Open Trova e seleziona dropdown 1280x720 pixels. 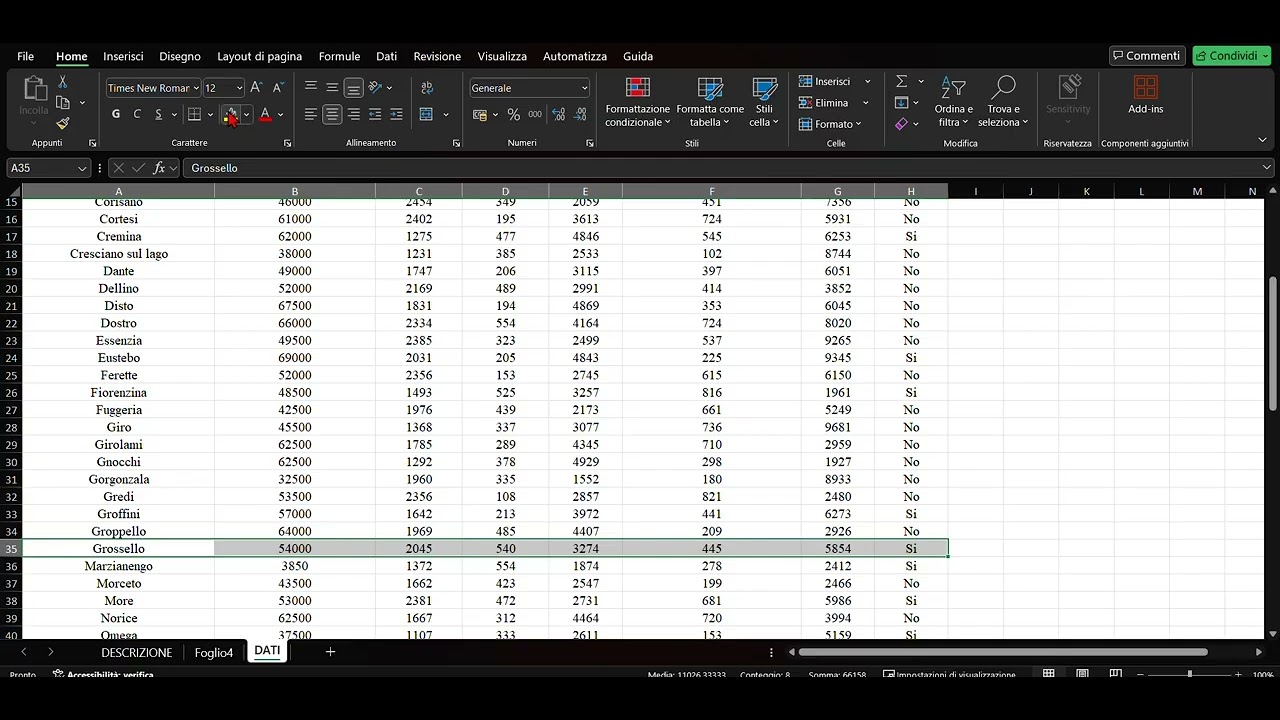point(1003,101)
